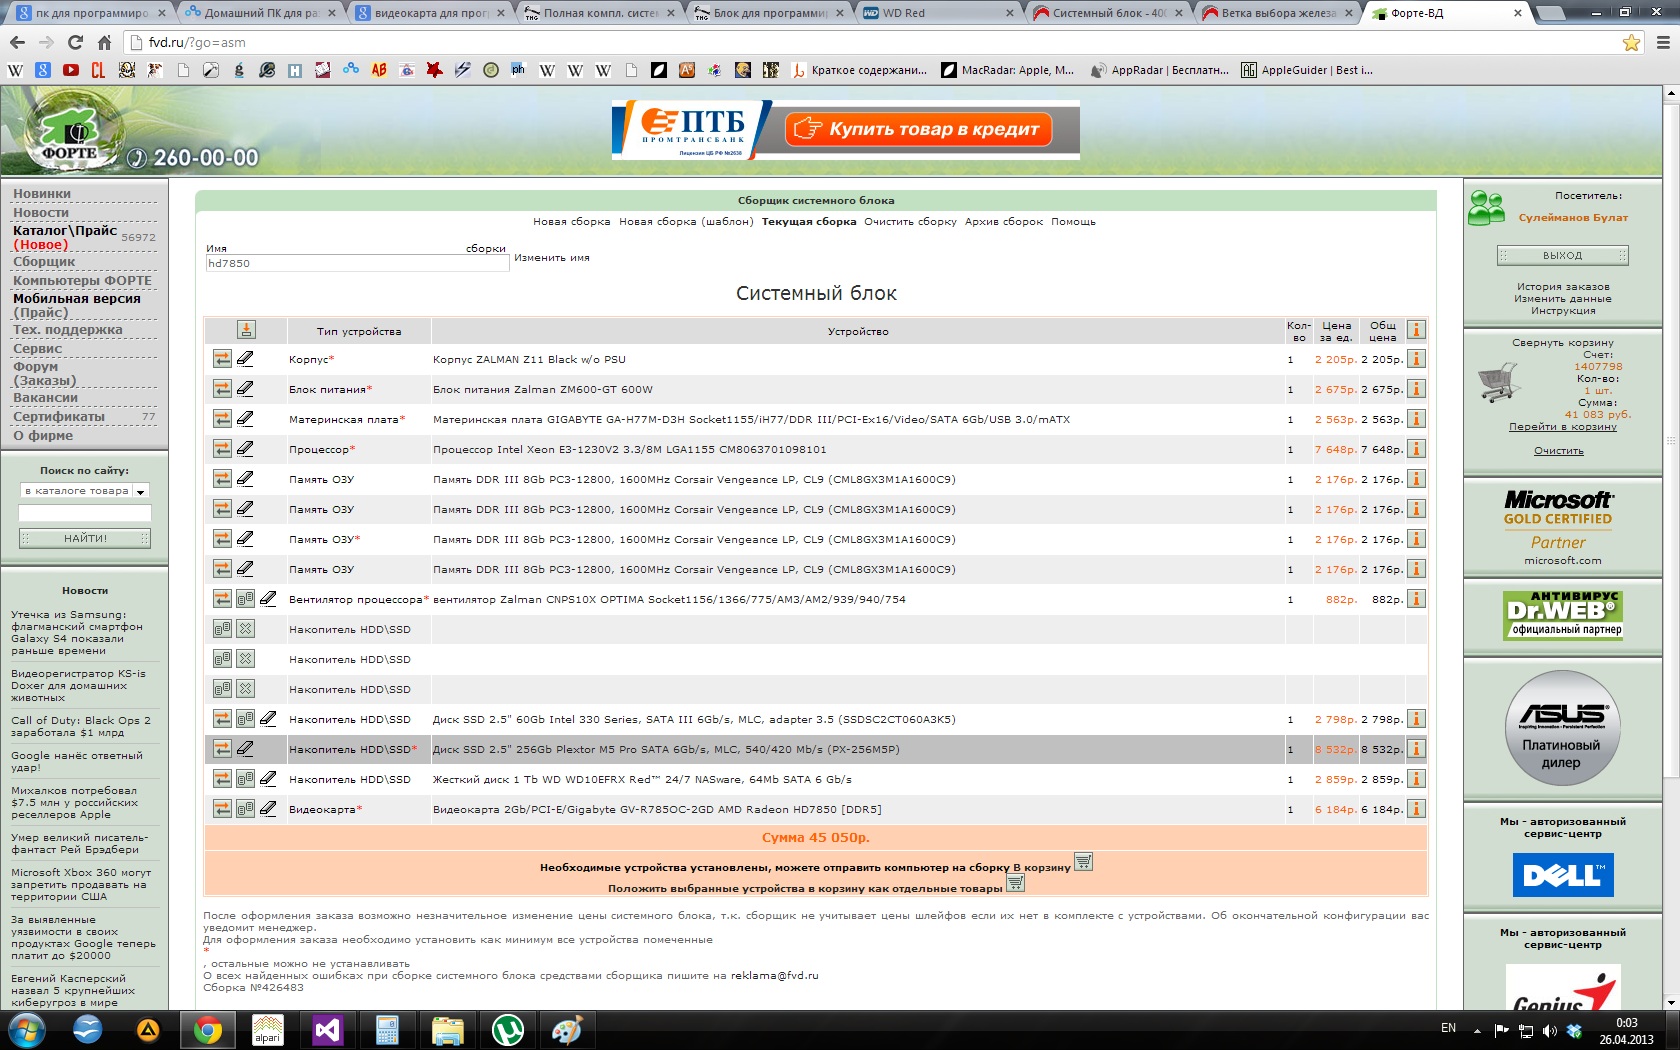Click the 'НАЙТИ!' search button
The image size is (1680, 1050).
[85, 538]
